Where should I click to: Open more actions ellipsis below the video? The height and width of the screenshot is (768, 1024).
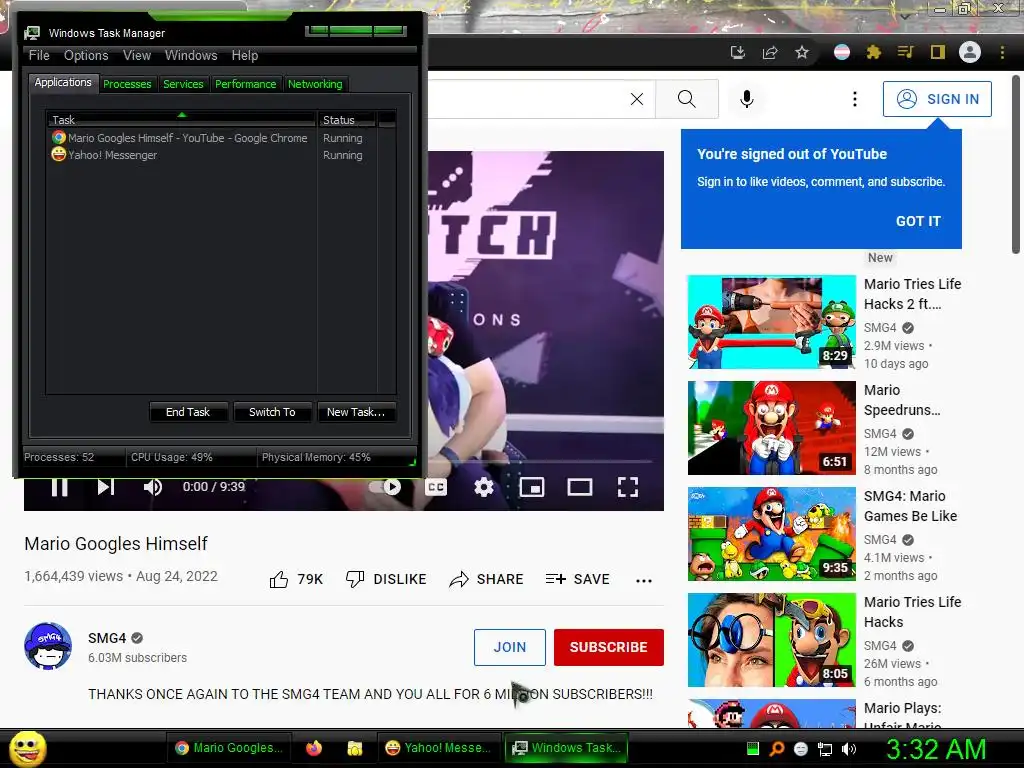644,581
